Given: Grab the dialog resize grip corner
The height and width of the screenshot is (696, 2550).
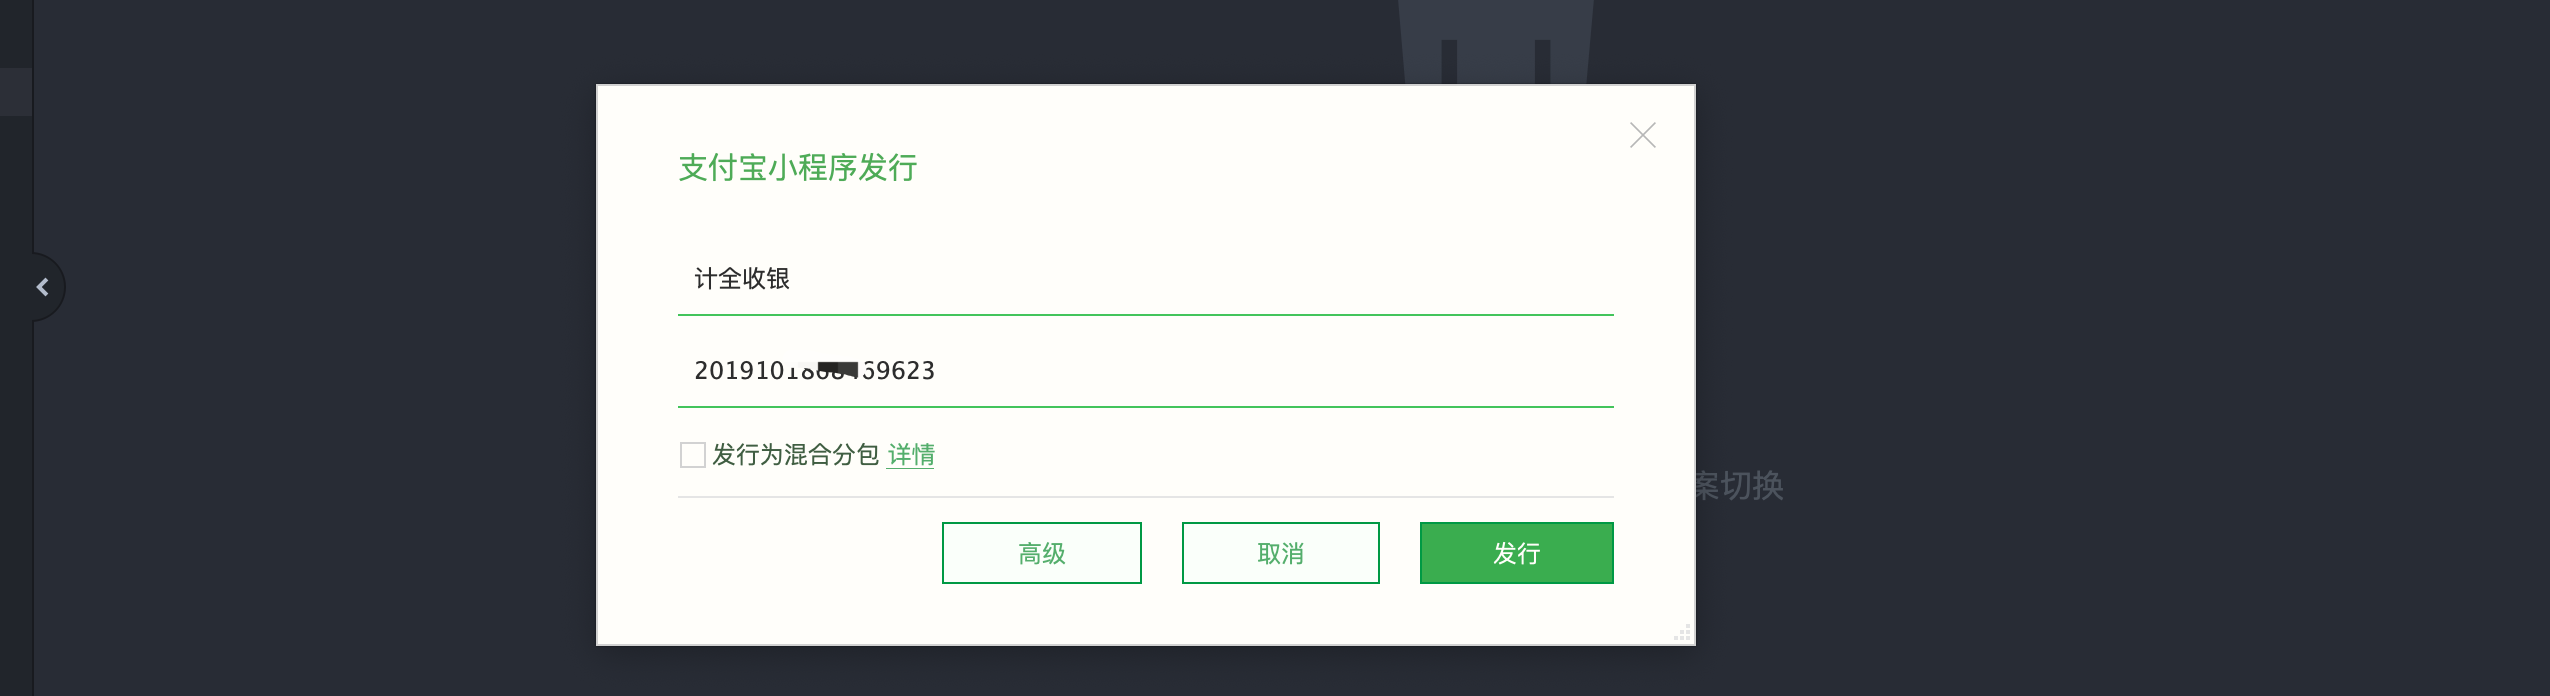Looking at the screenshot, I should [1682, 633].
